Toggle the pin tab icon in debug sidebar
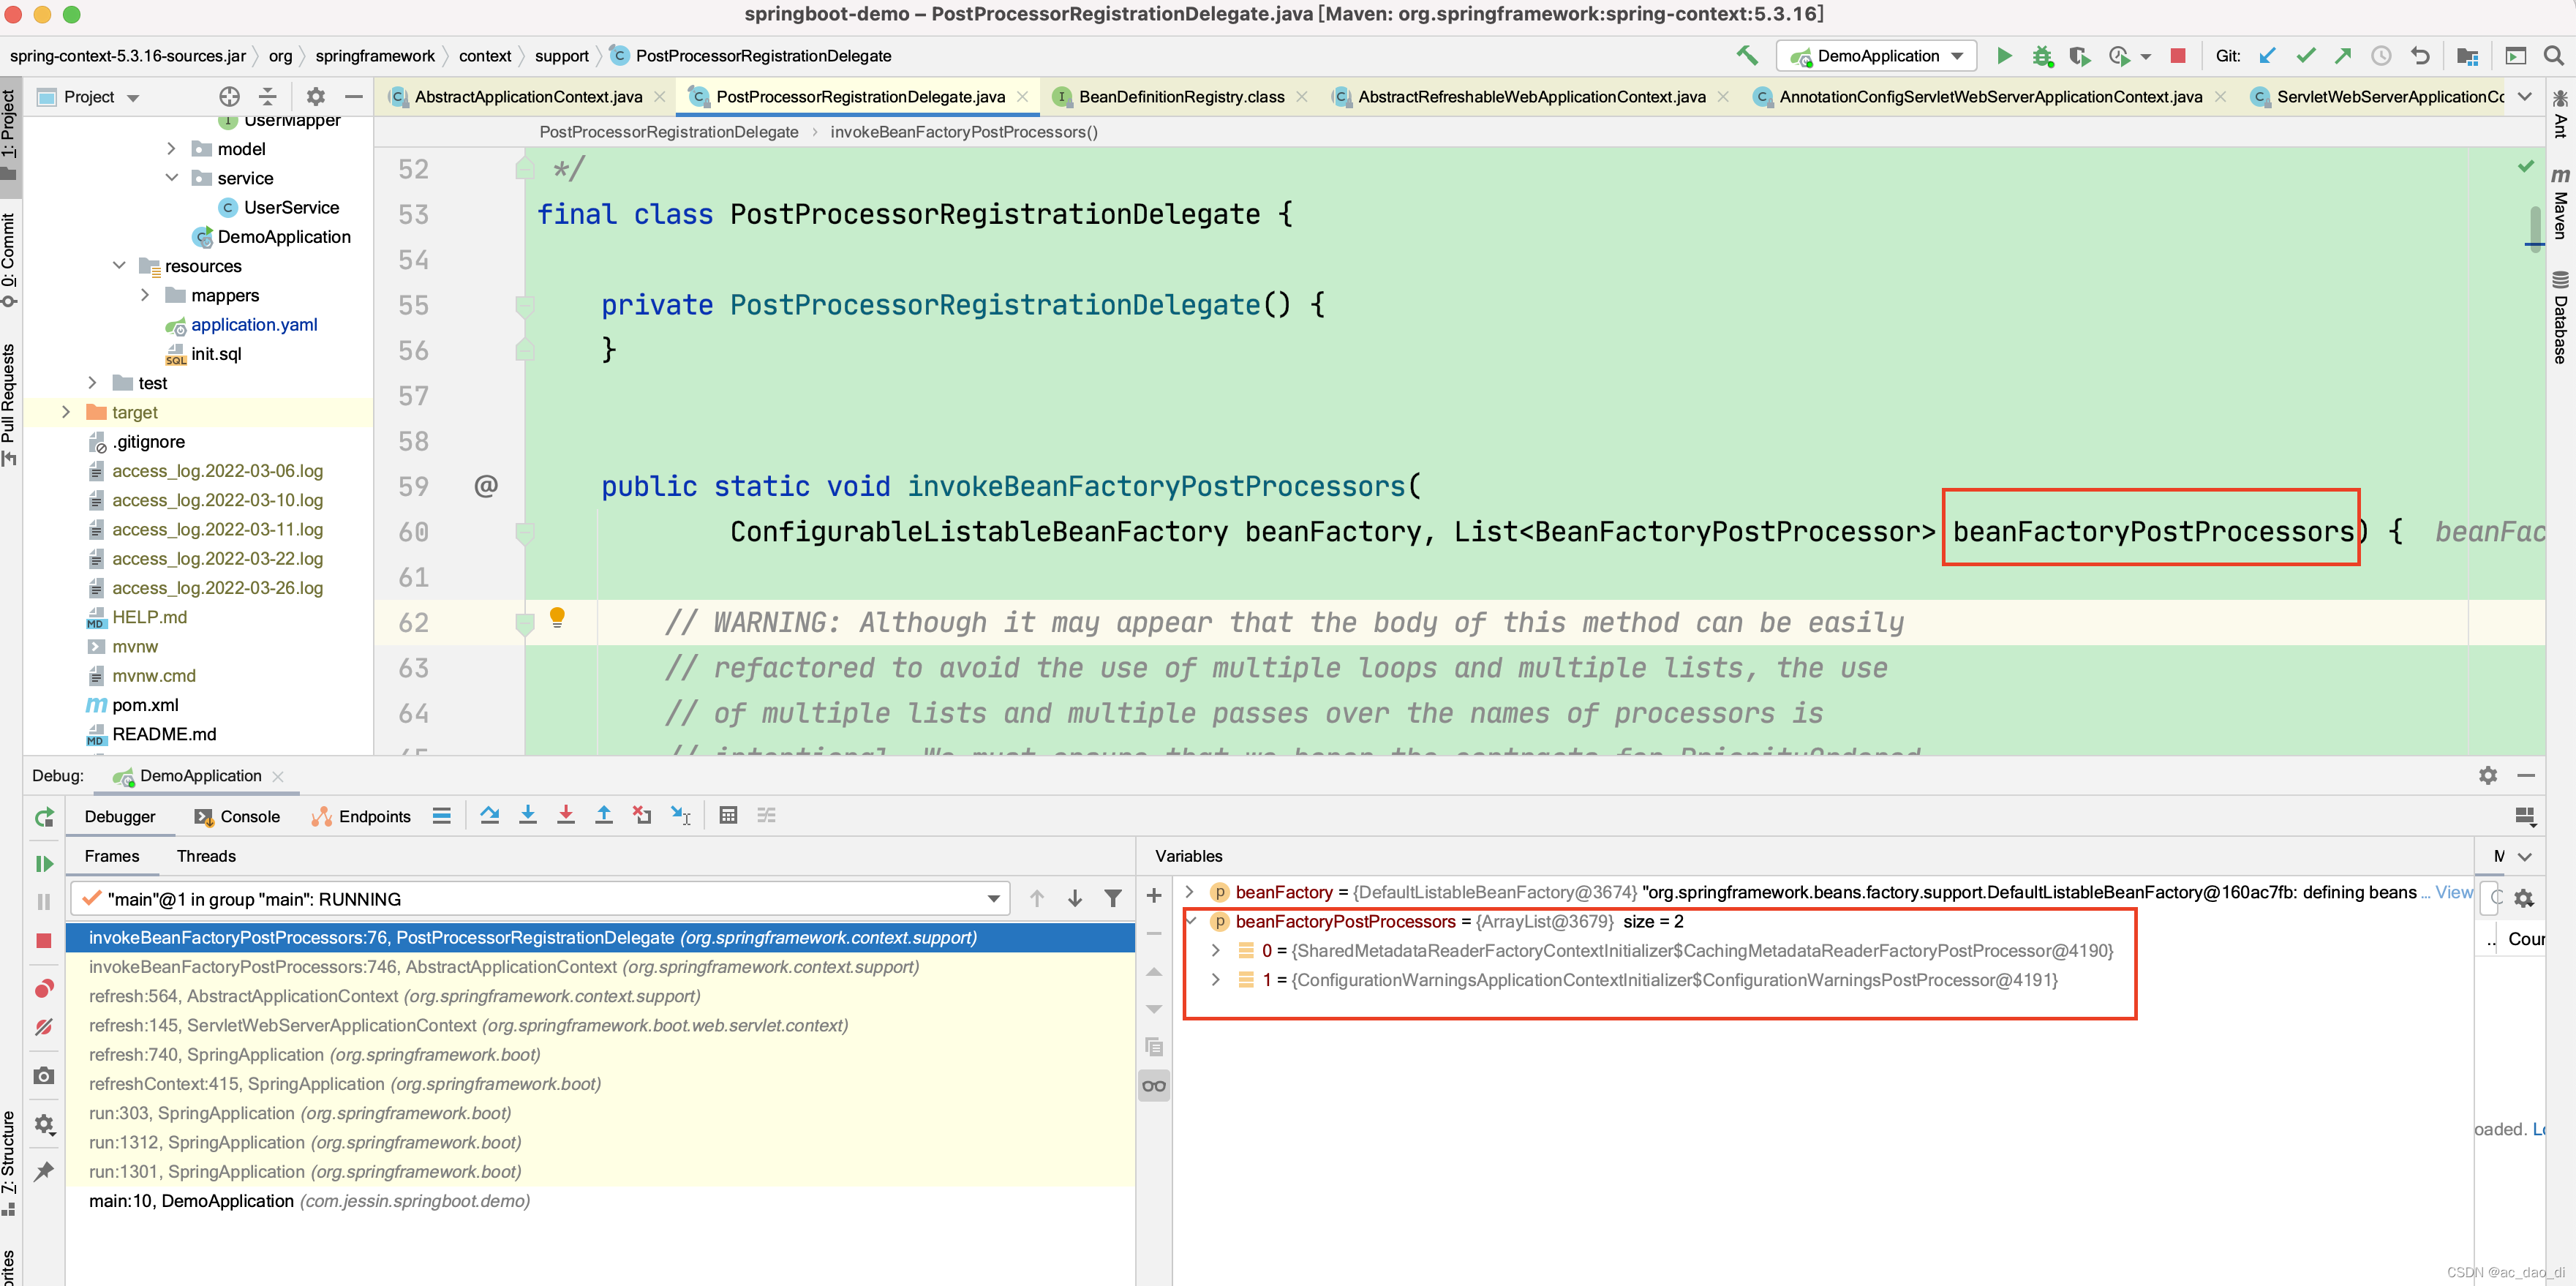Image resolution: width=2576 pixels, height=1286 pixels. 44,1171
